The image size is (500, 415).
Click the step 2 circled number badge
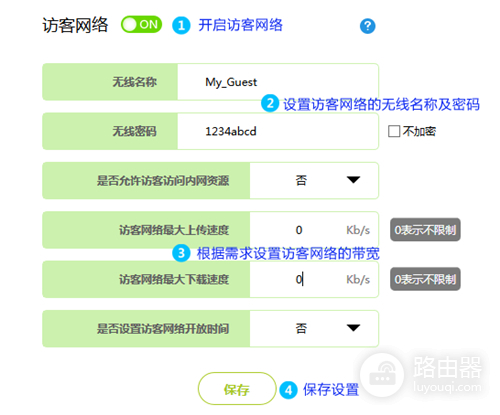pos(270,103)
